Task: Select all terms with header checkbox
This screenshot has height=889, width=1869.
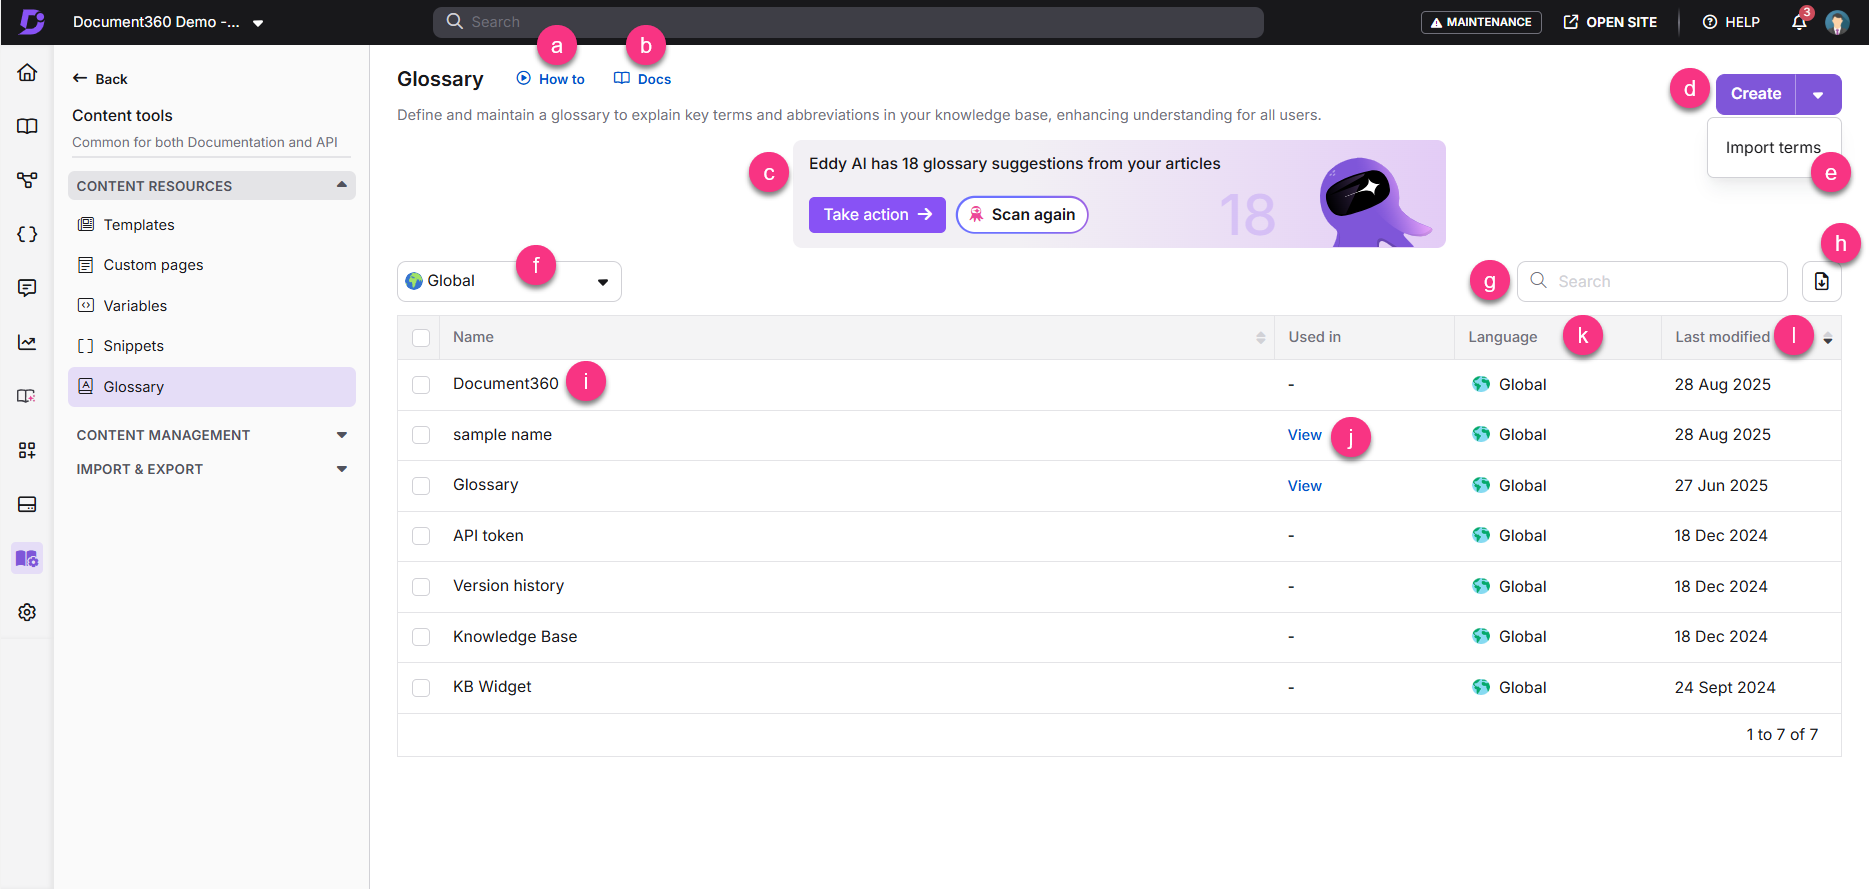Action: tap(421, 338)
